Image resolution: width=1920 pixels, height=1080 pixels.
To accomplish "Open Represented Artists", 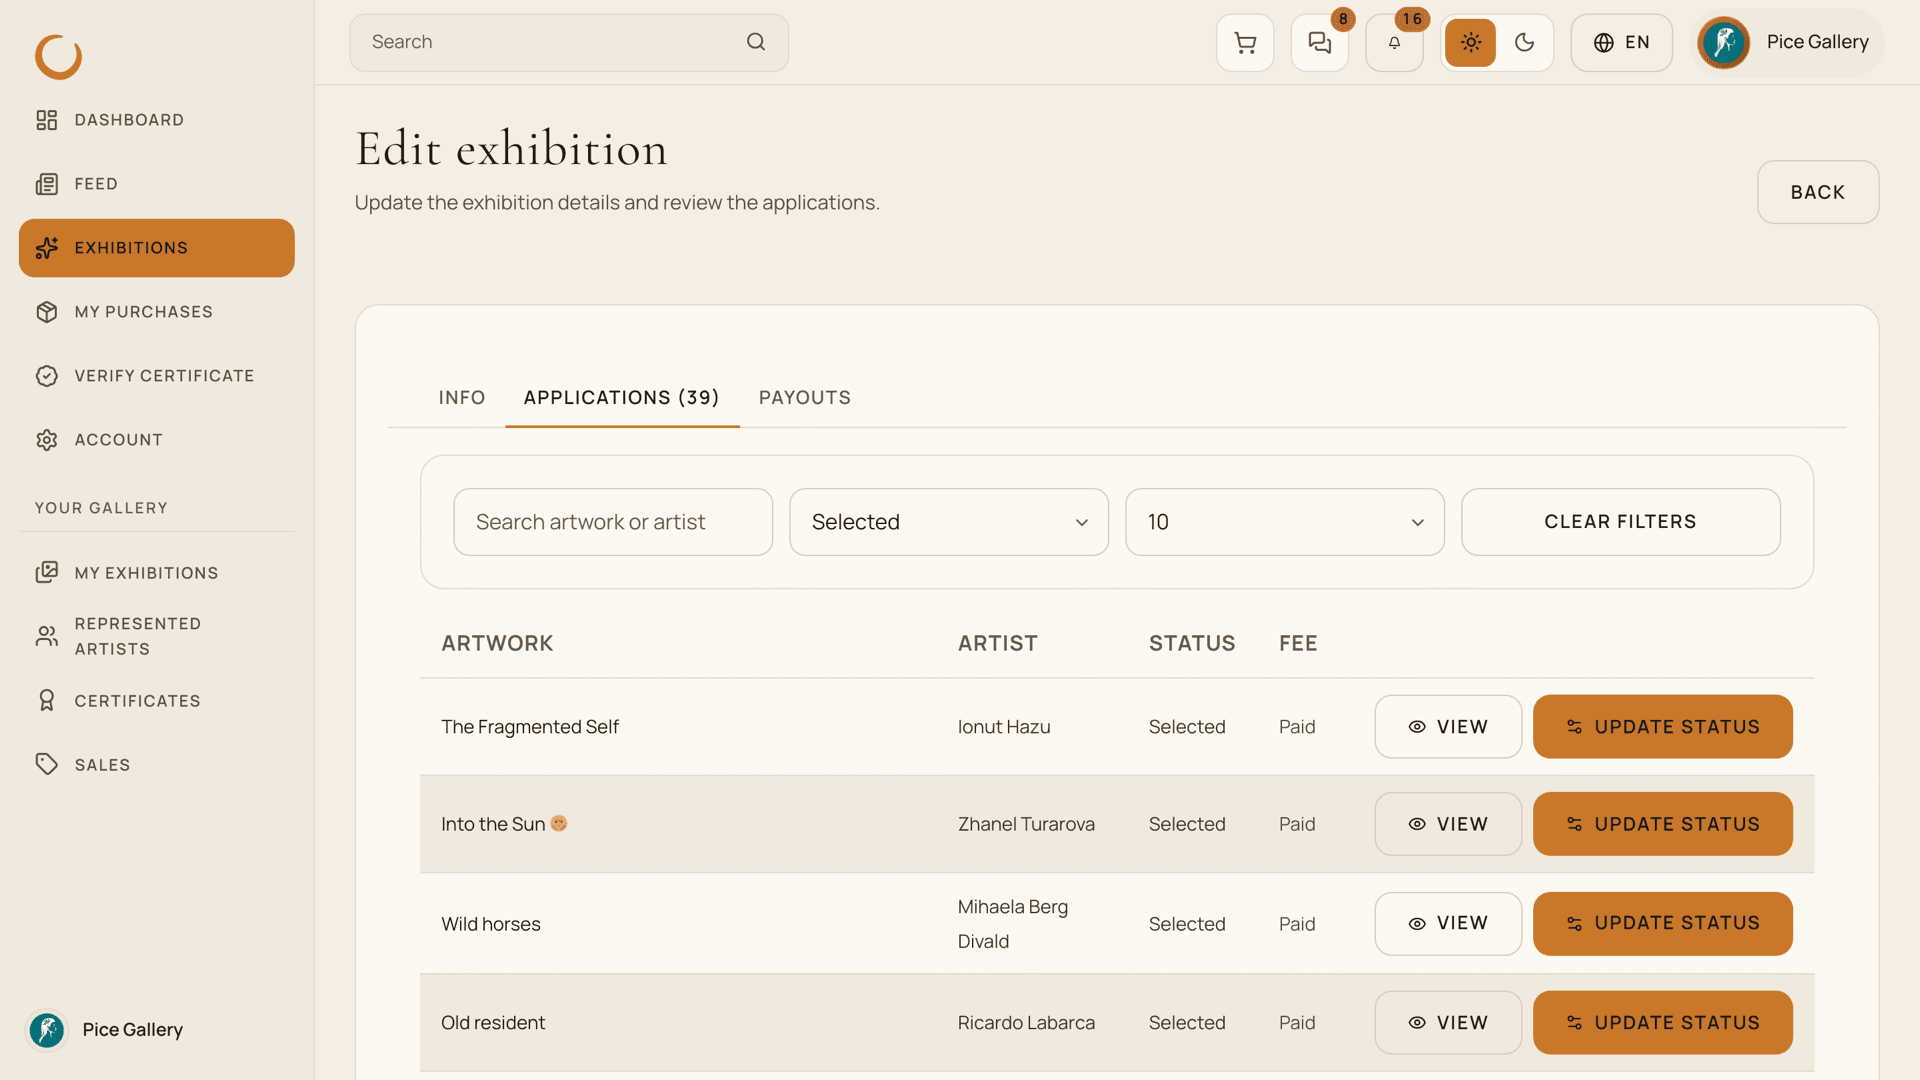I will (156, 636).
